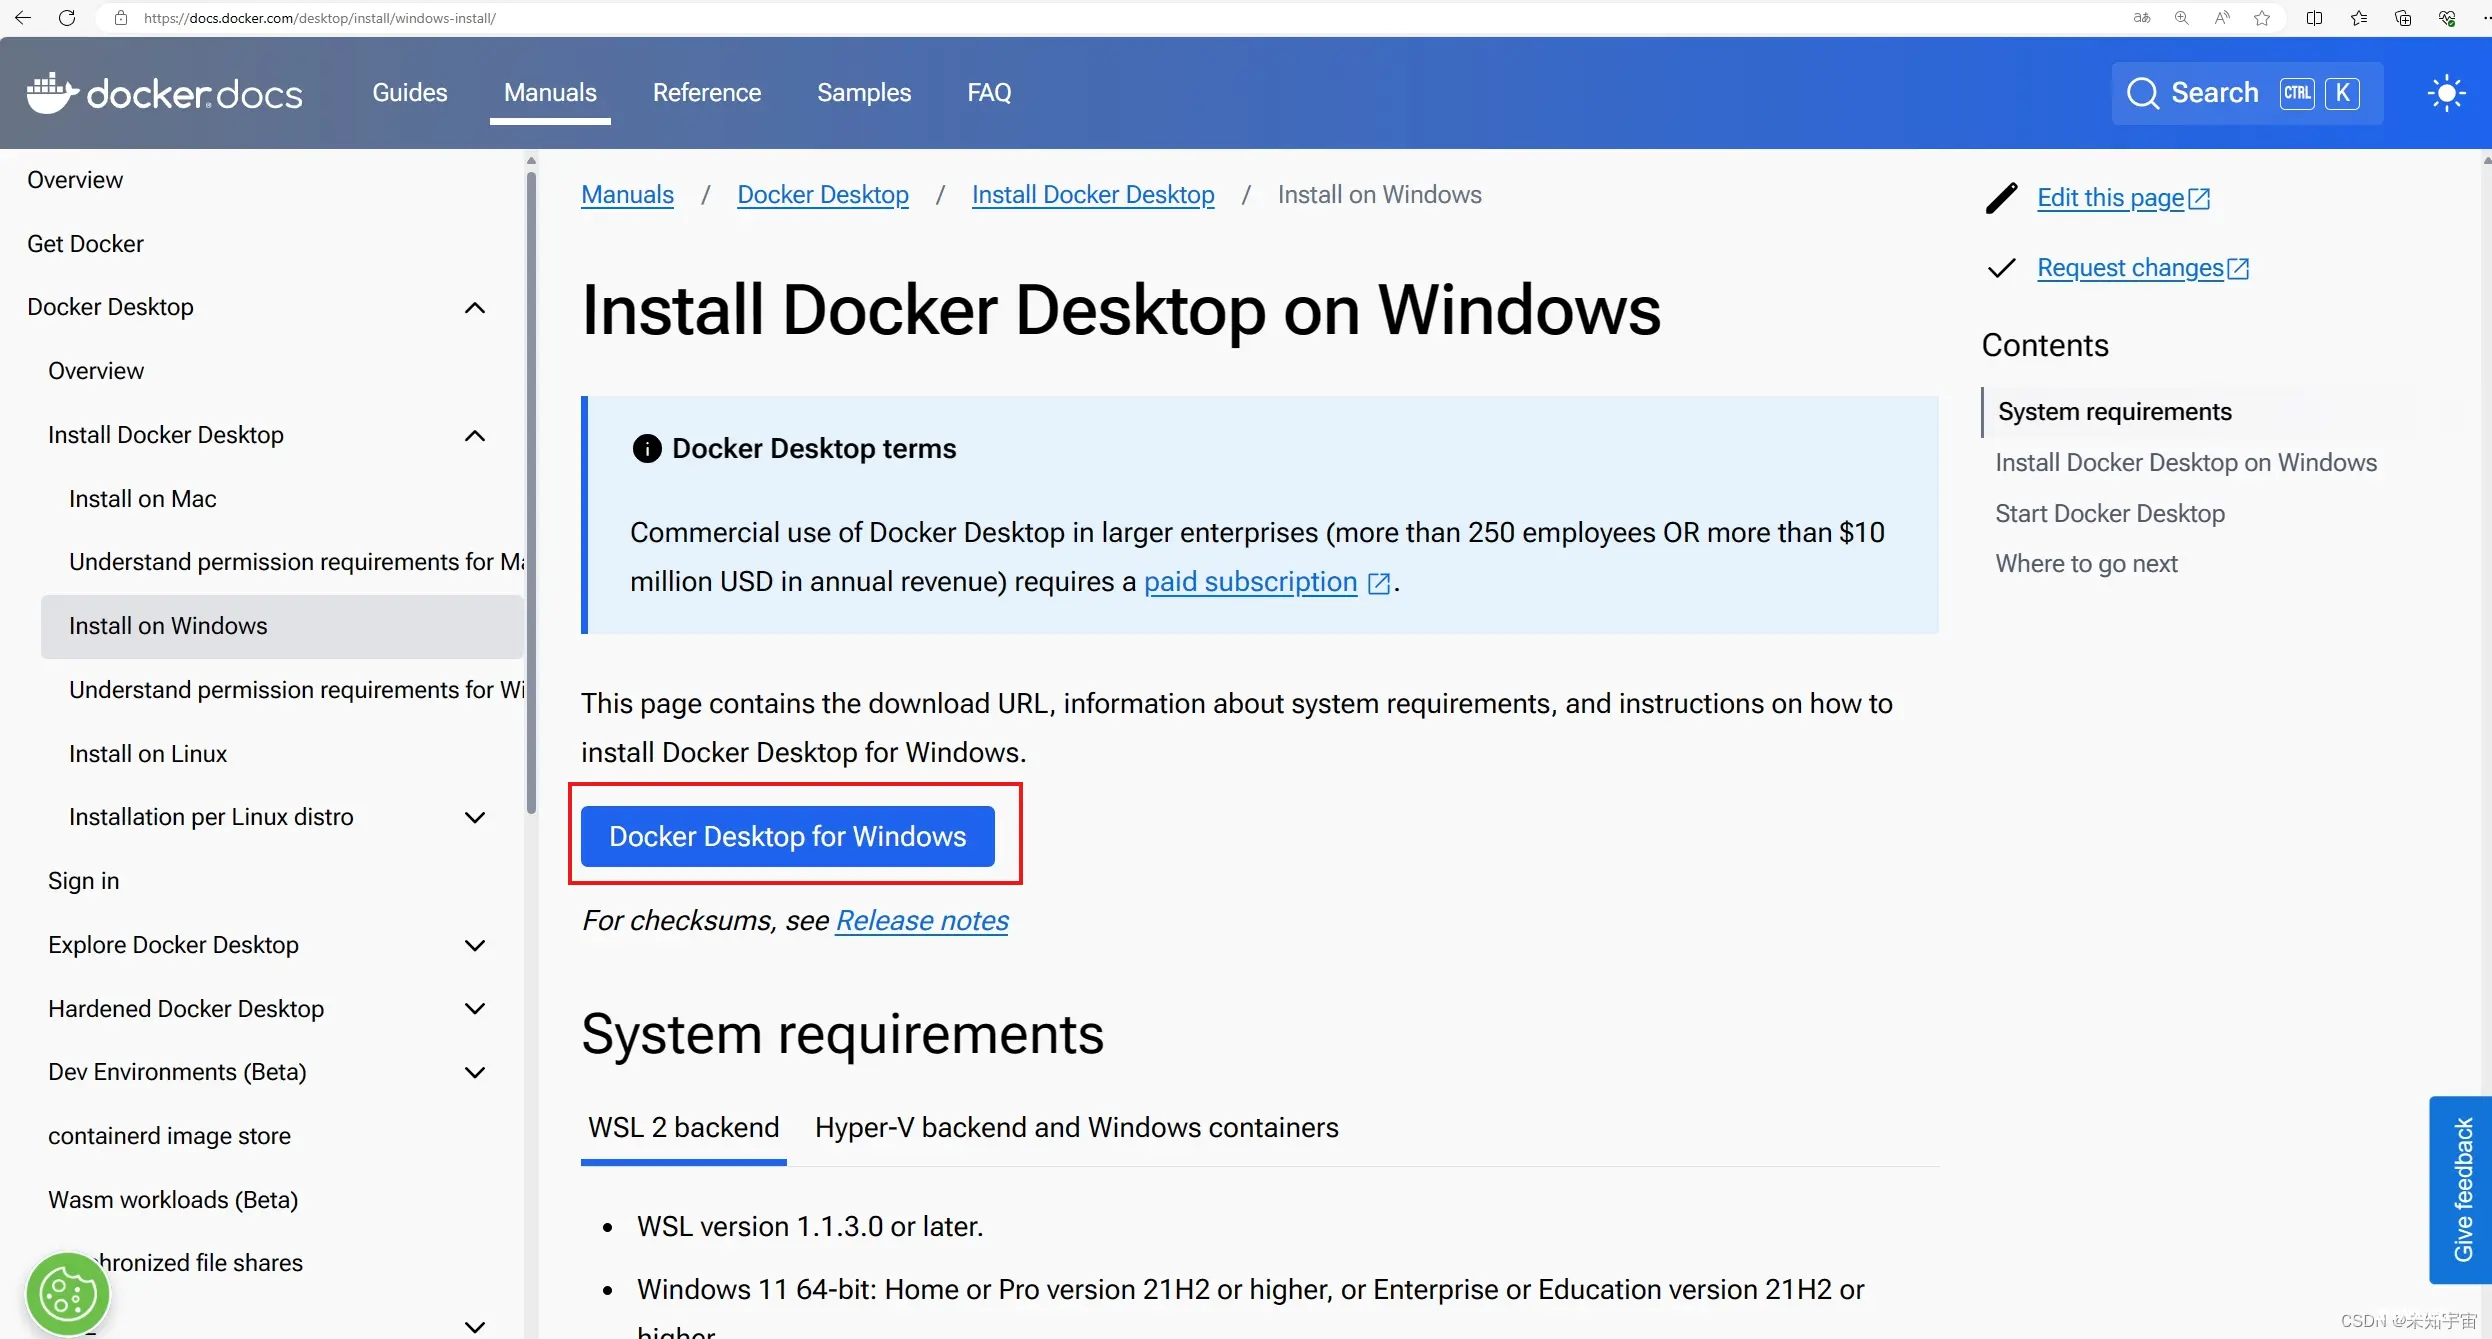Screen dimensions: 2492x1339
Task: Expand Installation per Linux distro
Action: coord(475,817)
